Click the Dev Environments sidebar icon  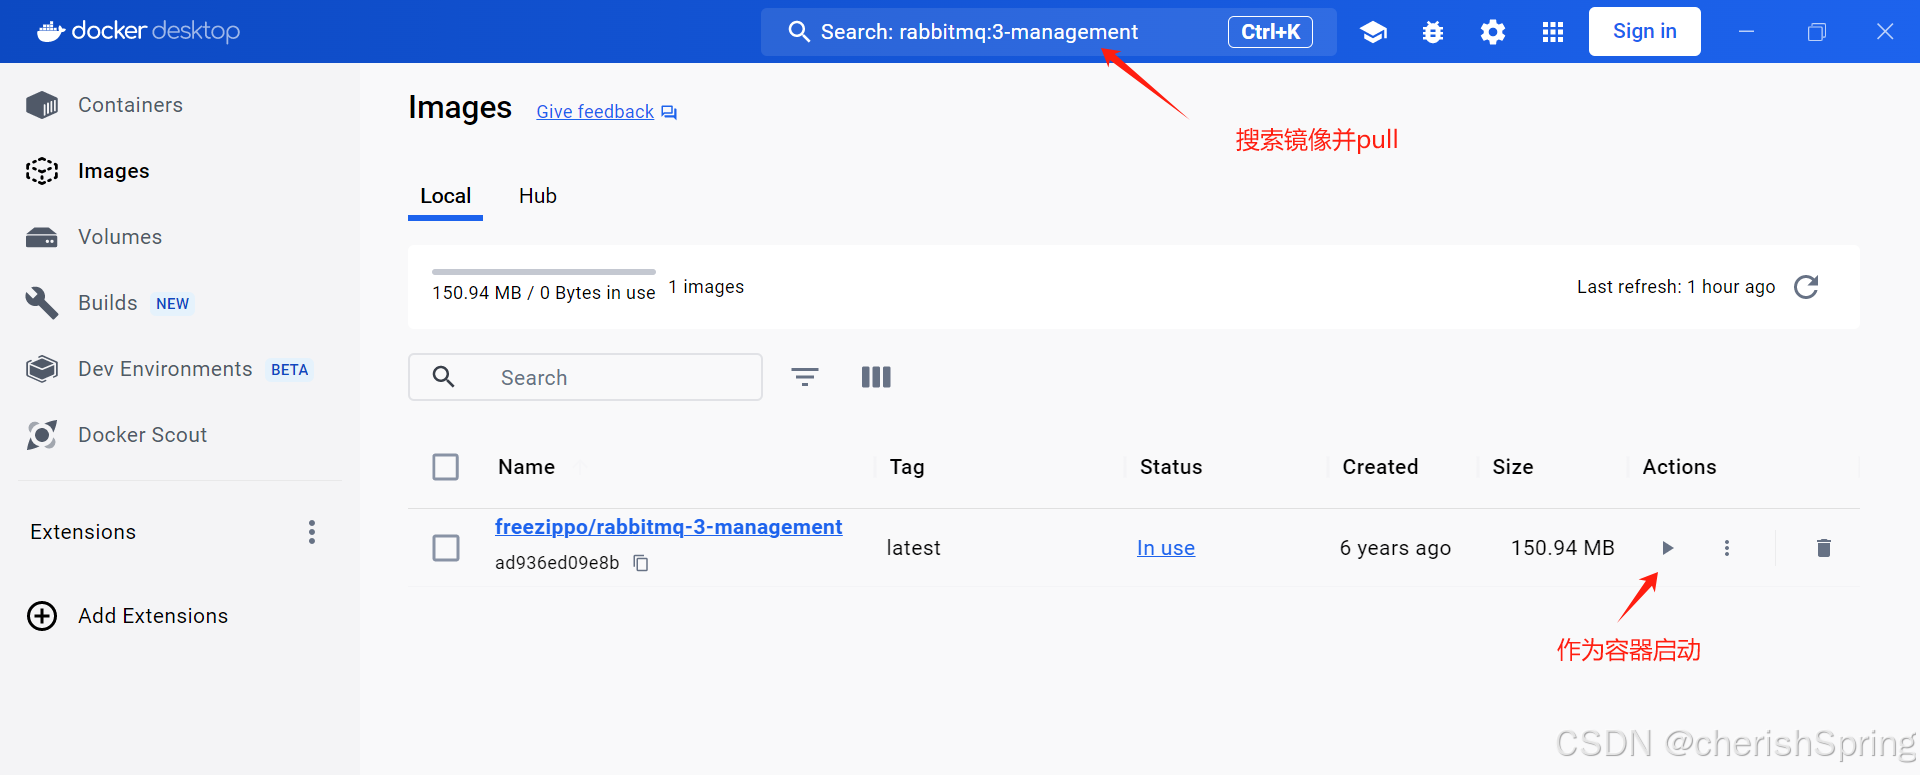point(42,369)
